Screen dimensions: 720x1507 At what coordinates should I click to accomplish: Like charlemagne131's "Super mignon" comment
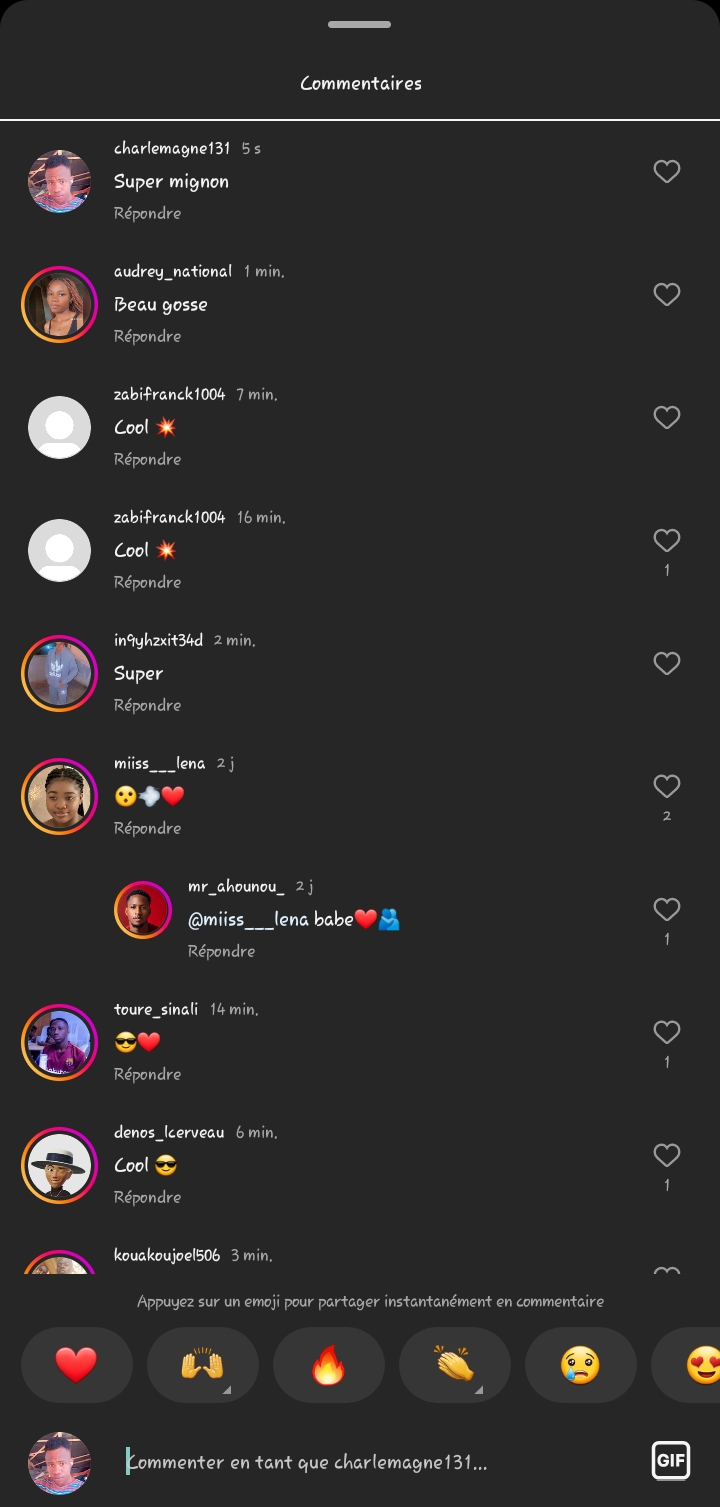pos(667,172)
